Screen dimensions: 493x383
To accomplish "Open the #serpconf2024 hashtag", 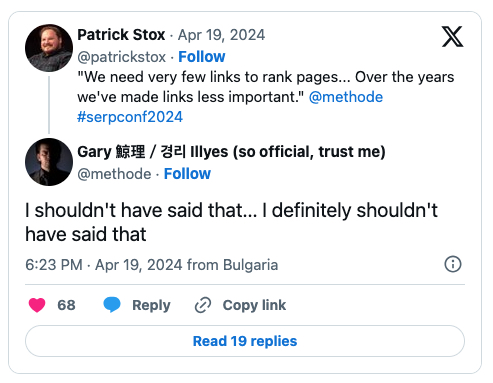I will [x=130, y=117].
